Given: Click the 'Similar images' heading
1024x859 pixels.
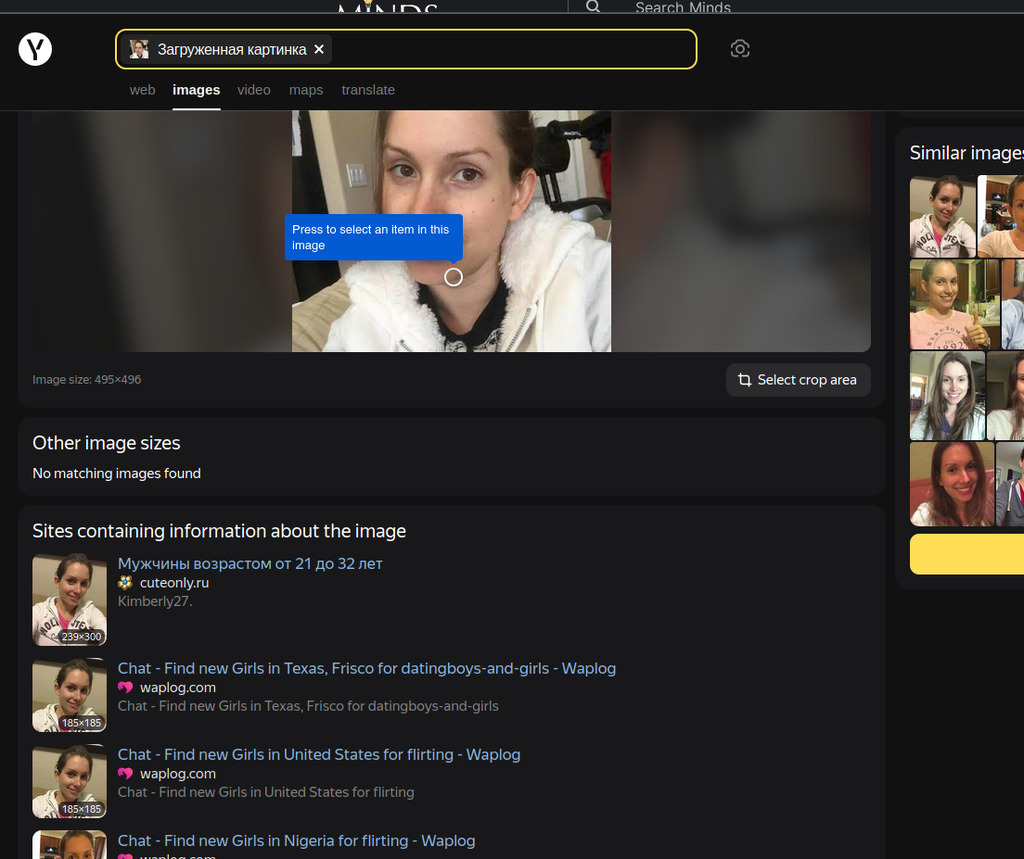Looking at the screenshot, I should pos(967,153).
